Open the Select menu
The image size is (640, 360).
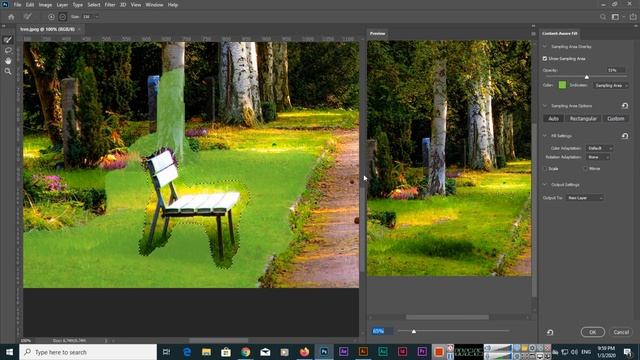pyautogui.click(x=94, y=5)
